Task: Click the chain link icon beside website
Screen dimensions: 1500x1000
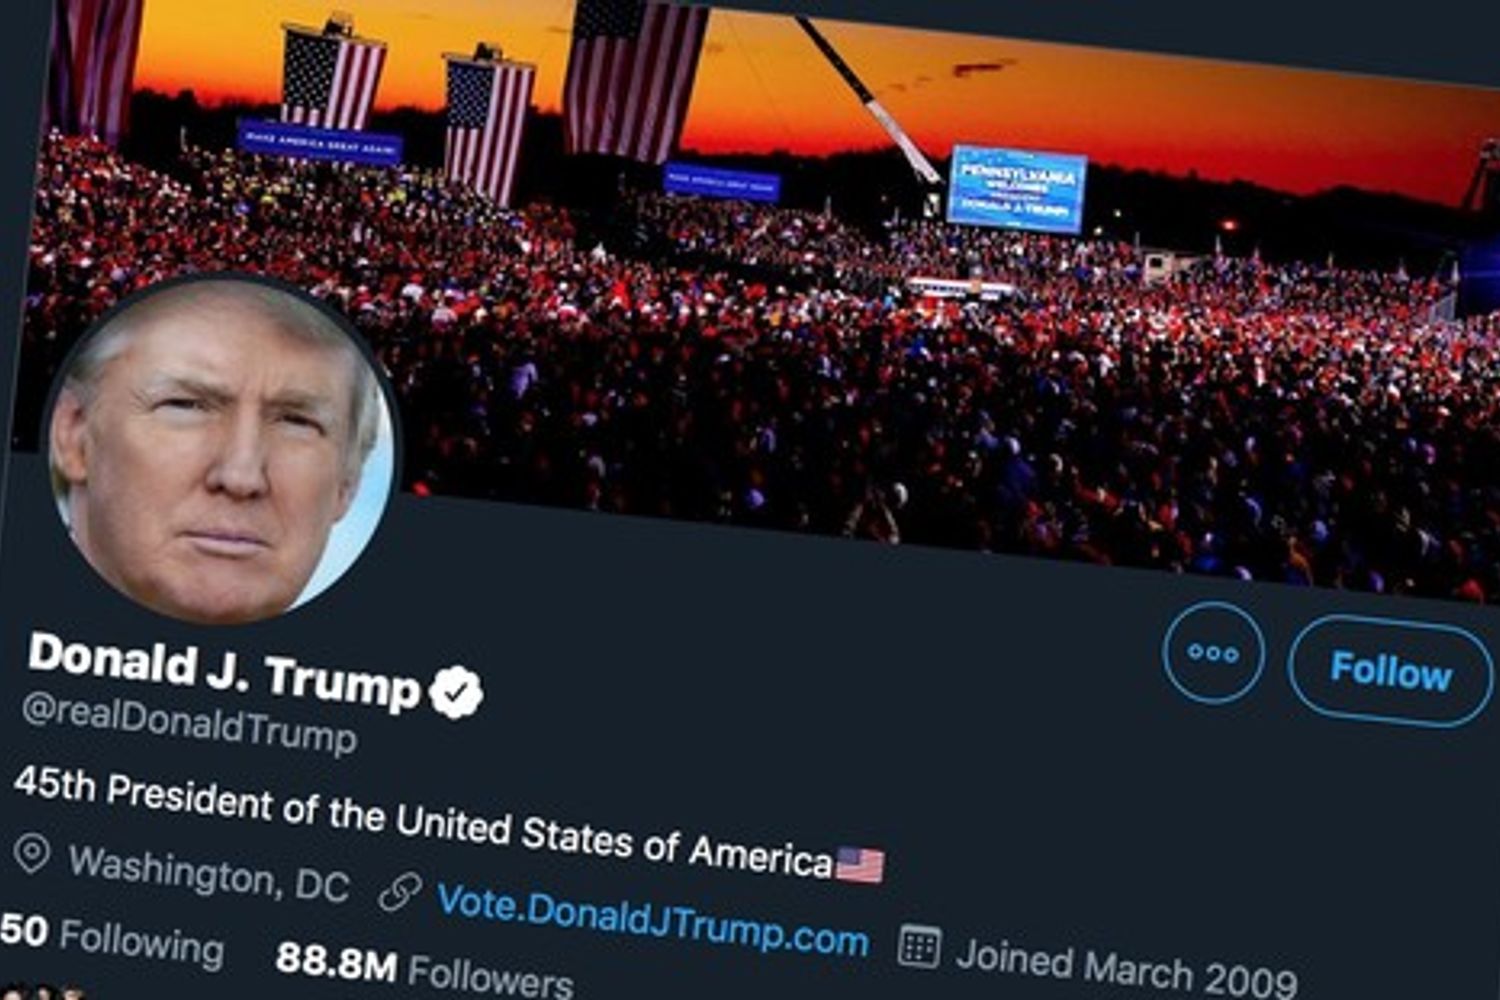Action: [400, 891]
